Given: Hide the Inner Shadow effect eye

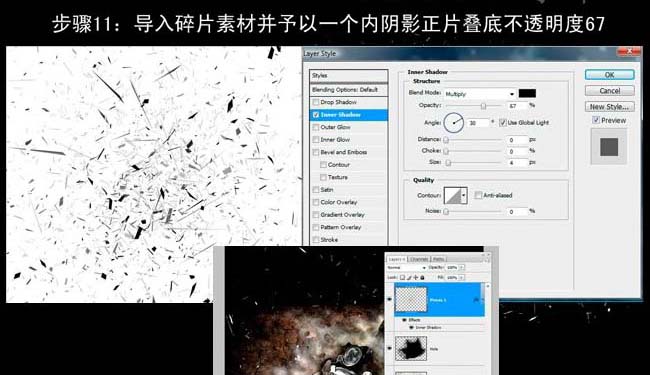Looking at the screenshot, I should 411,327.
